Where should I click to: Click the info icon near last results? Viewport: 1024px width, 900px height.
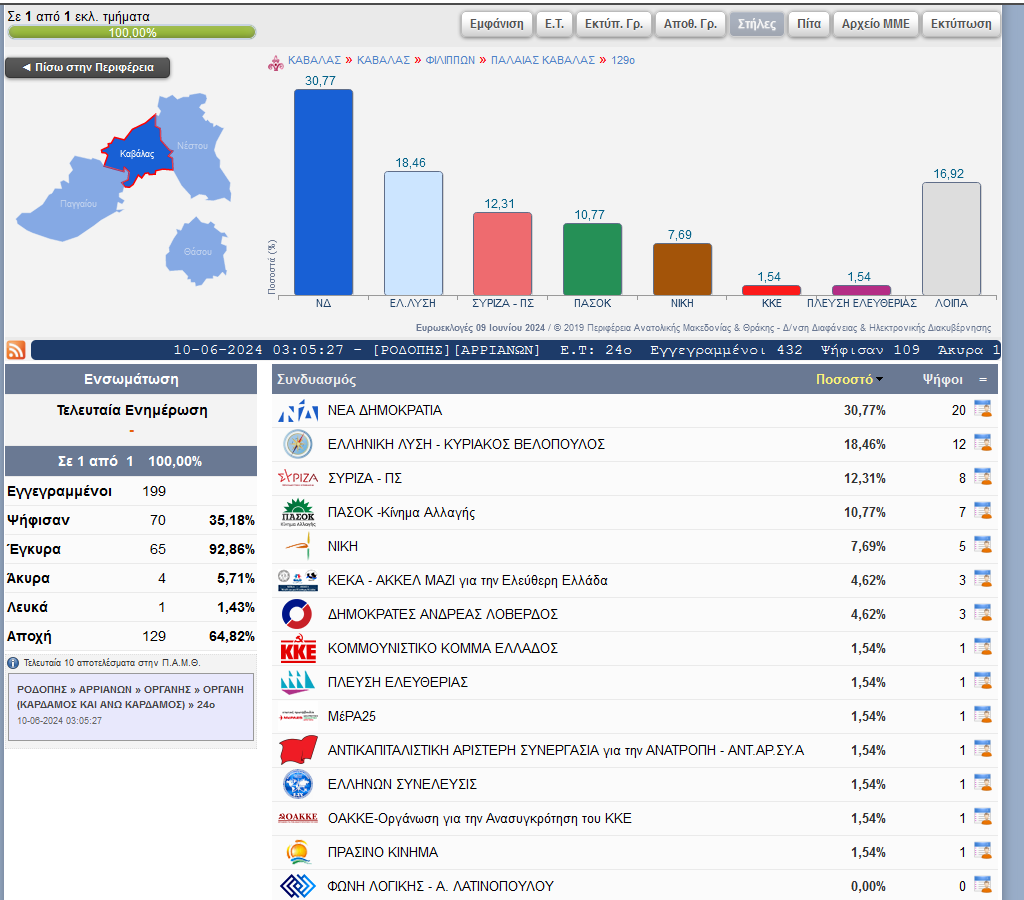(x=13, y=663)
